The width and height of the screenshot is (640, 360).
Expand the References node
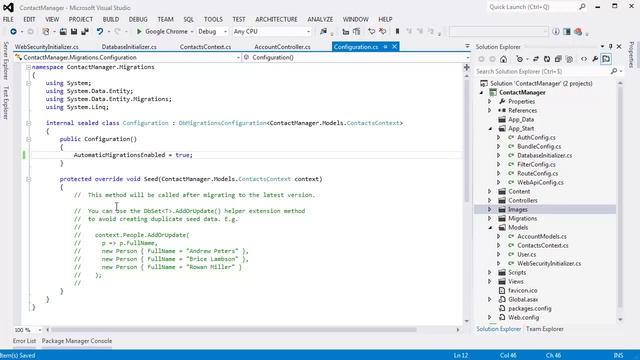(x=490, y=111)
